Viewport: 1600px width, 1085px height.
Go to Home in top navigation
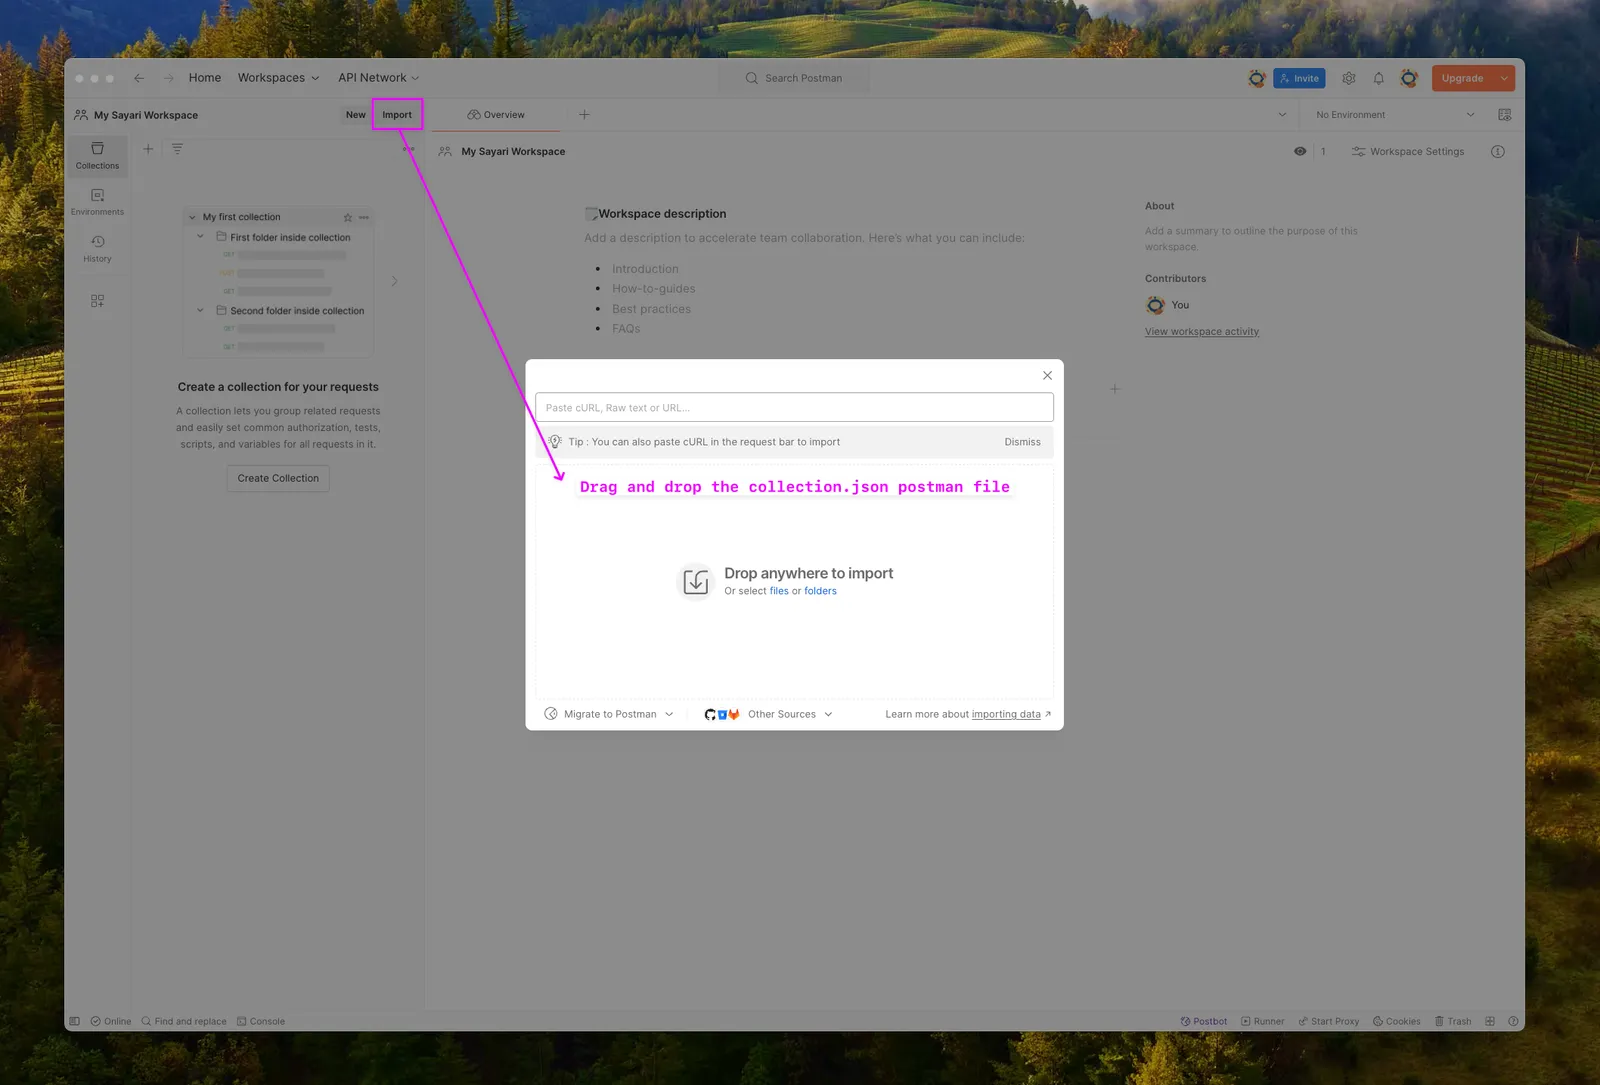tap(205, 78)
